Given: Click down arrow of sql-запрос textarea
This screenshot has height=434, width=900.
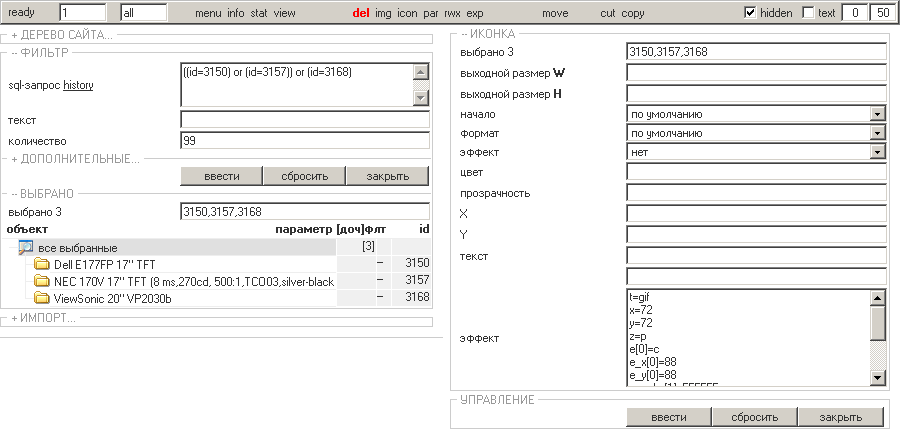Looking at the screenshot, I should pos(421,98).
